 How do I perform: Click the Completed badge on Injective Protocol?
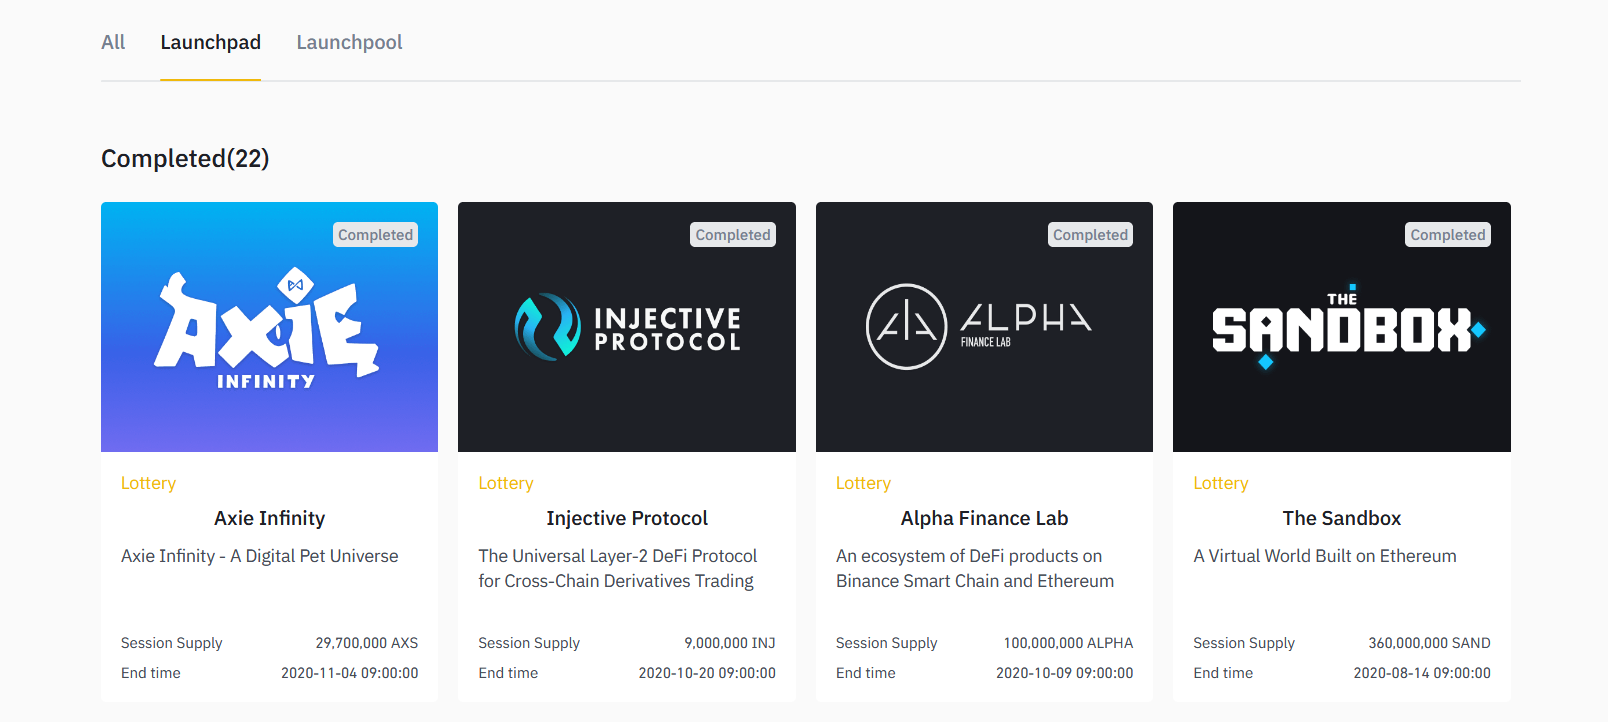pos(733,235)
